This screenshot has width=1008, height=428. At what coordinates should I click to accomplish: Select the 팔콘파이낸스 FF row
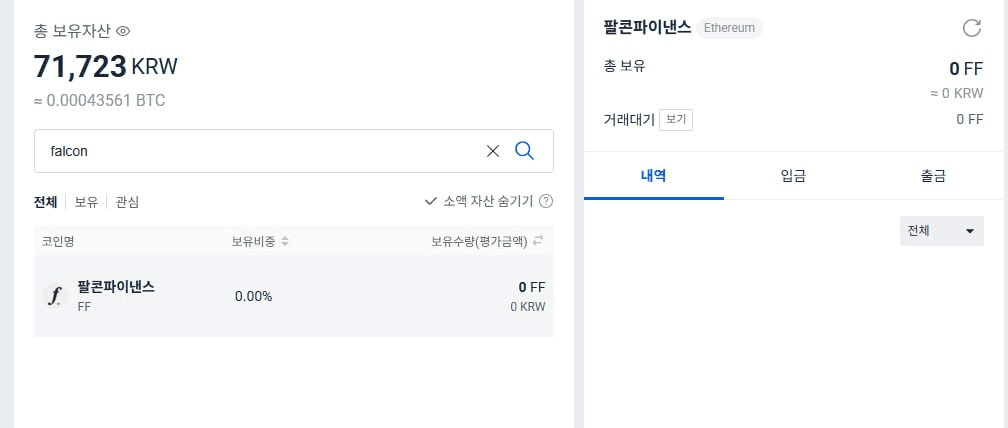pos(294,296)
